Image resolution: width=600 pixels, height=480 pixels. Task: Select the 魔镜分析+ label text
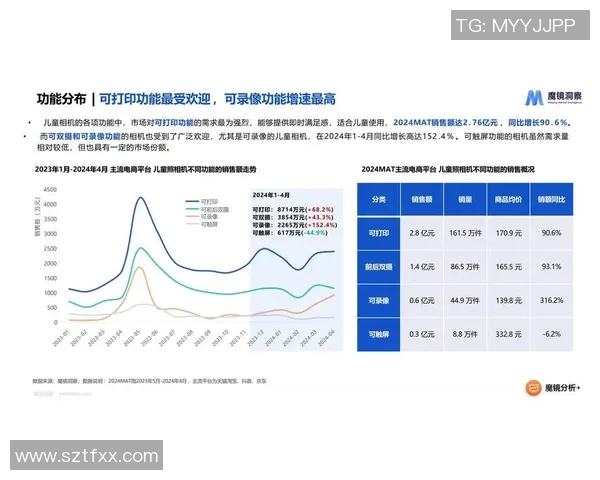(562, 388)
